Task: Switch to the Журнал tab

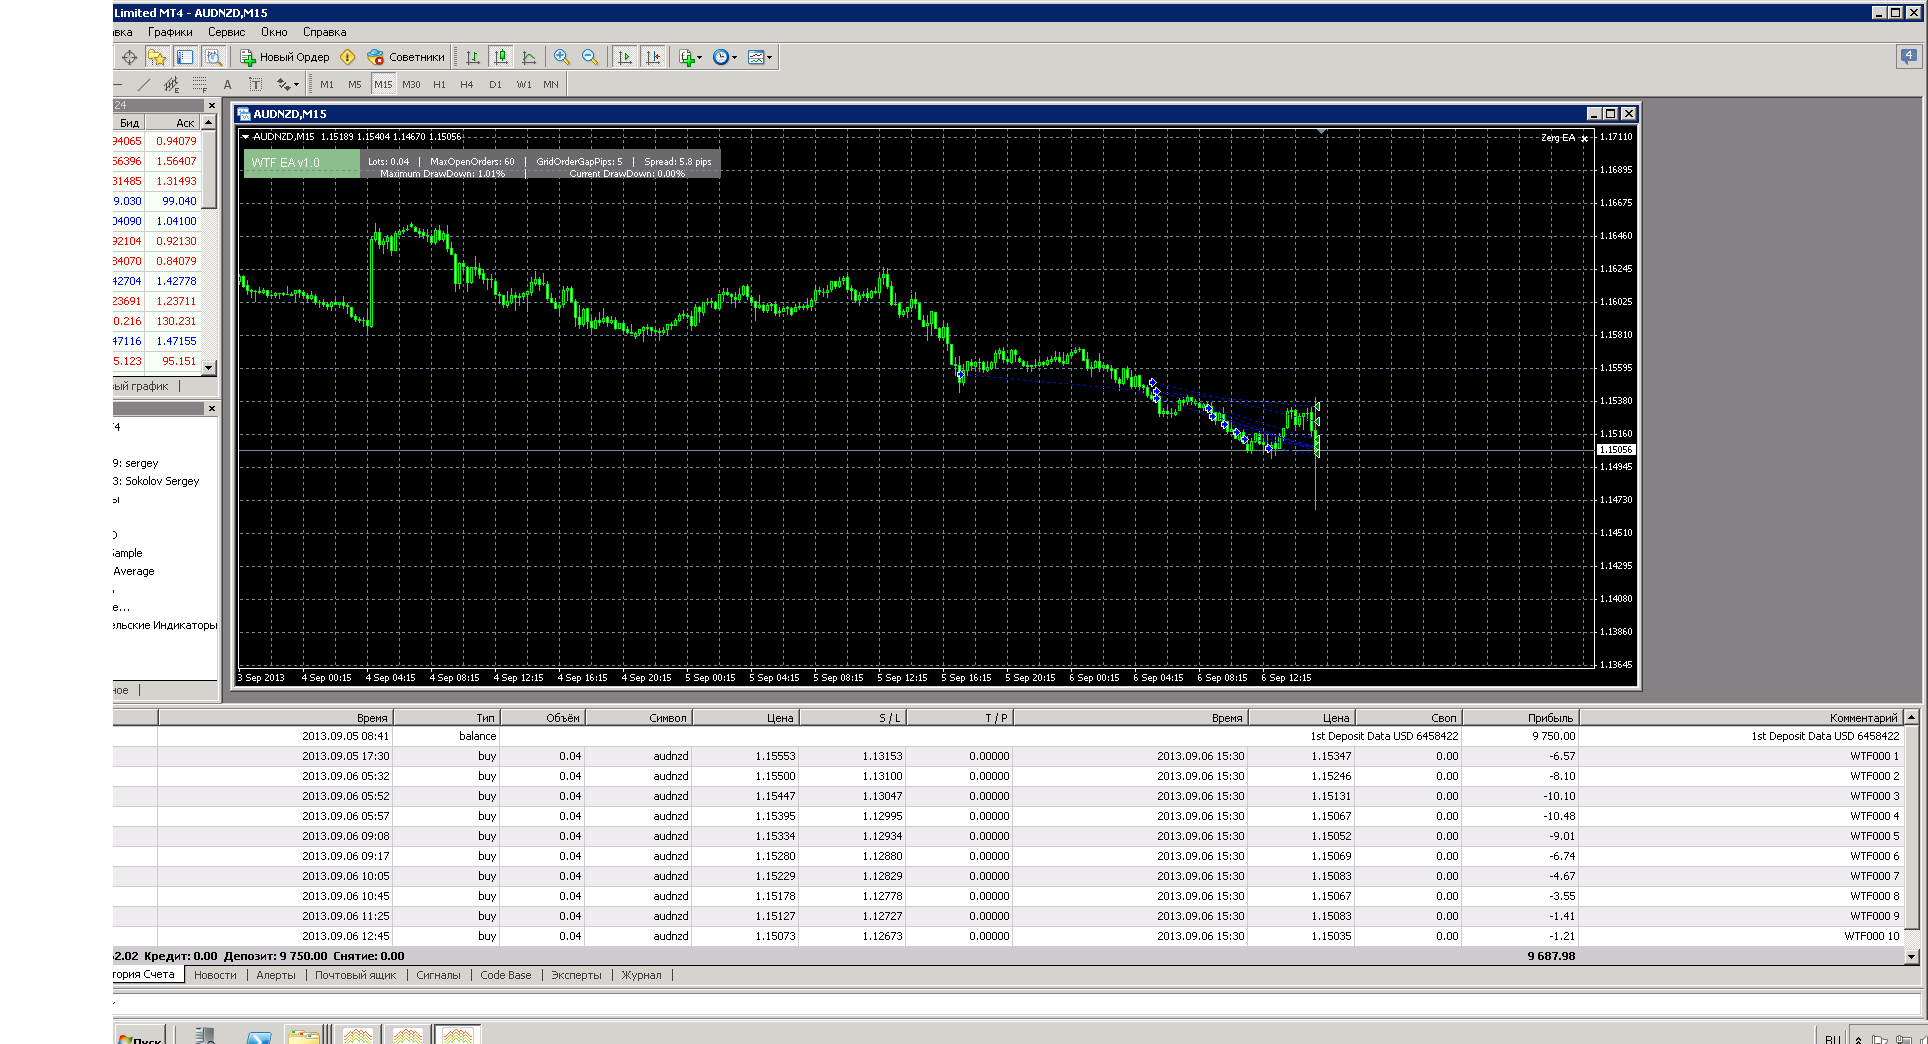Action: [641, 975]
